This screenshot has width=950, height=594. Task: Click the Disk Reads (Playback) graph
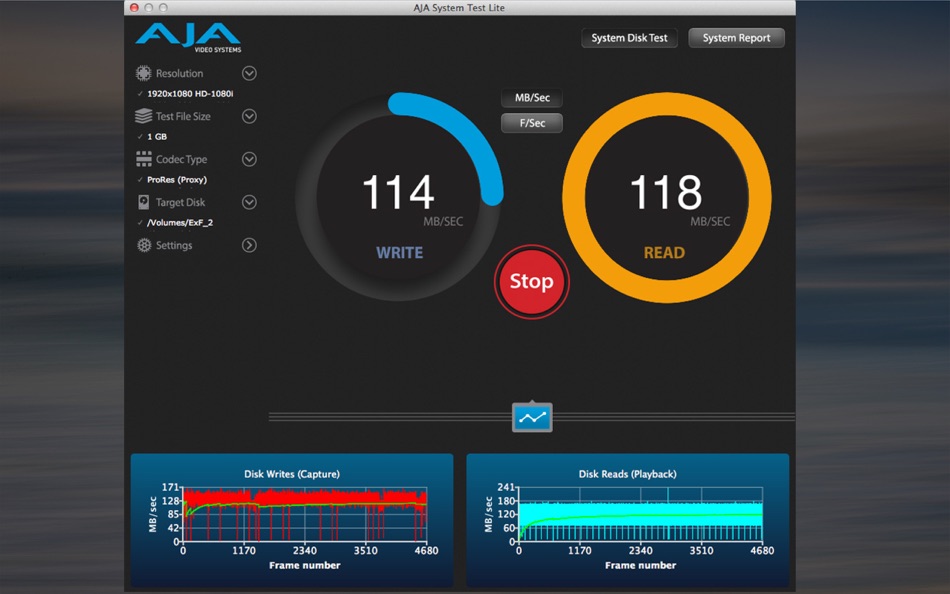tap(628, 520)
